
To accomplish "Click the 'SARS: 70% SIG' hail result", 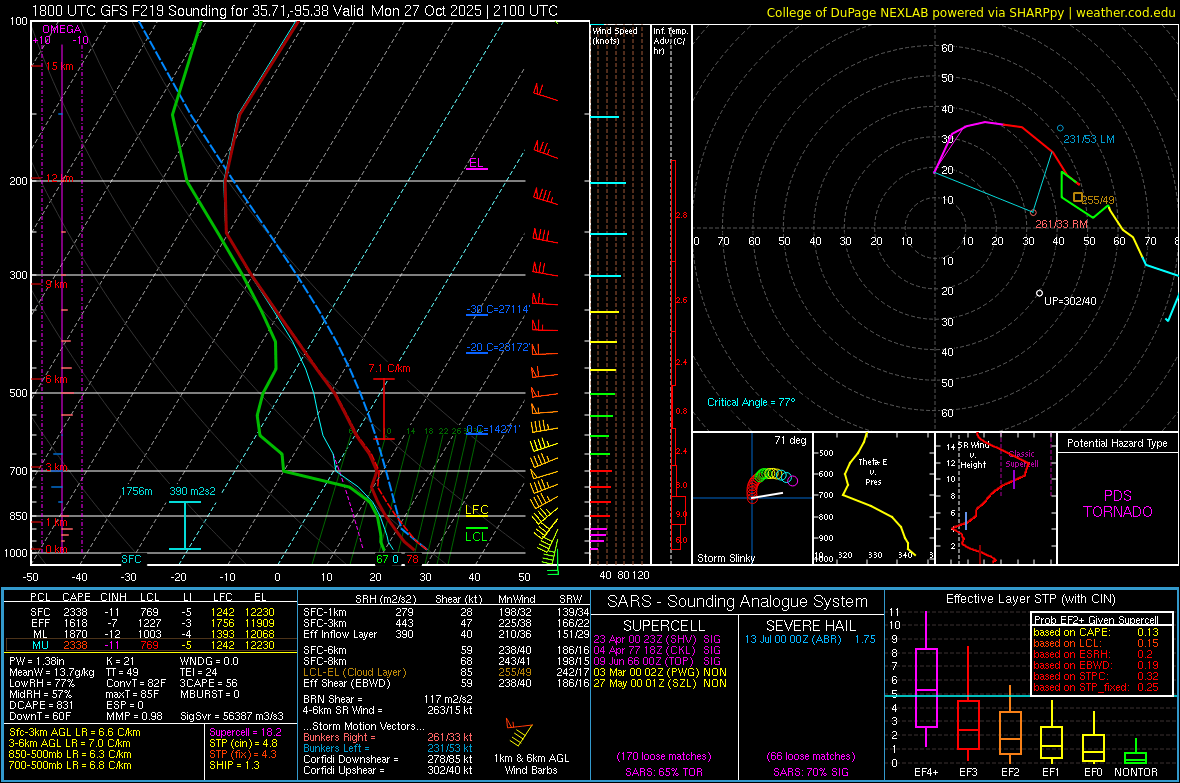I will (x=810, y=772).
